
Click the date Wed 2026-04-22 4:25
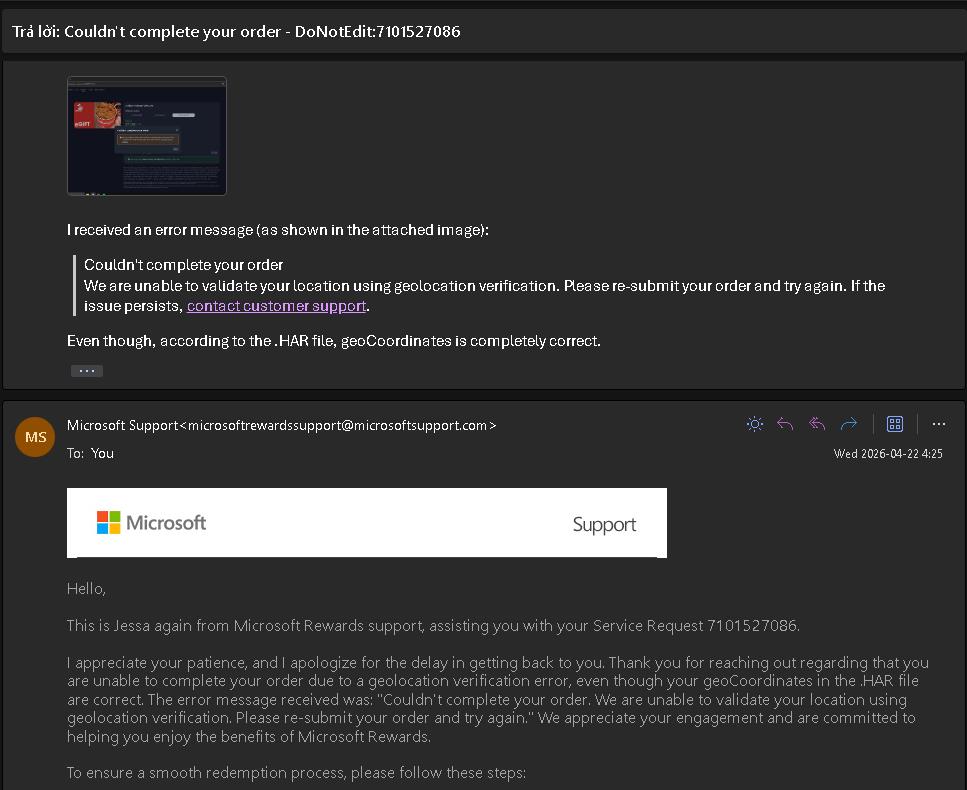click(x=888, y=454)
